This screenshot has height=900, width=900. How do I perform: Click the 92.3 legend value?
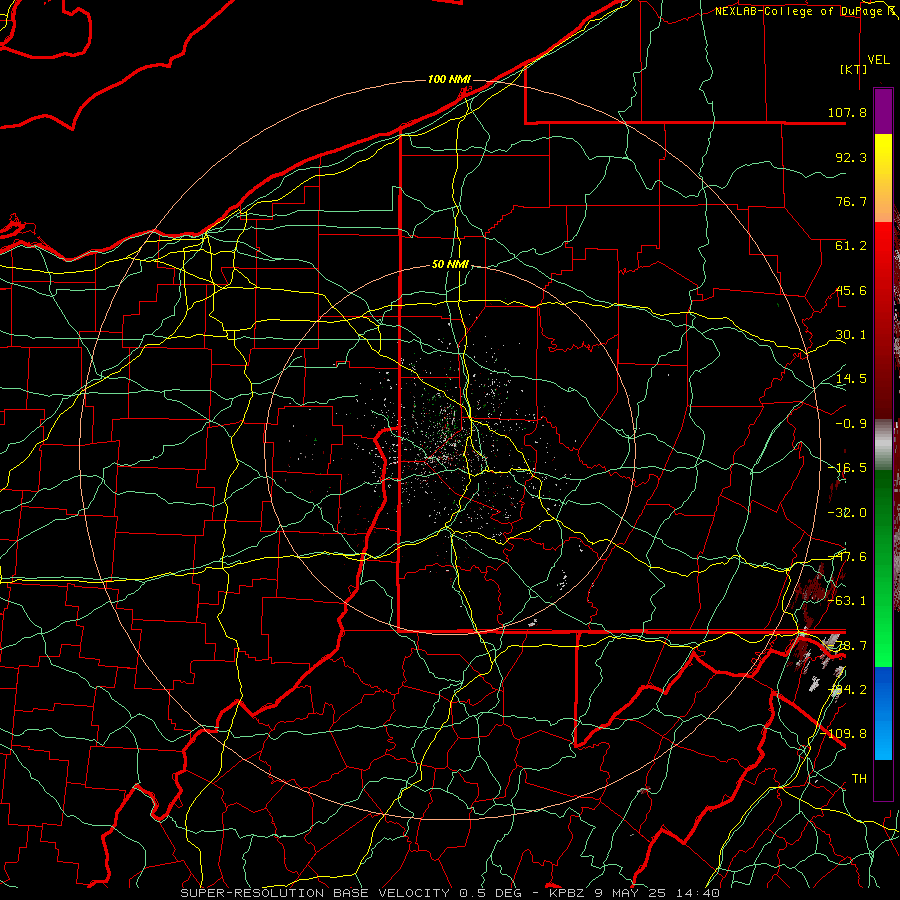(x=851, y=157)
